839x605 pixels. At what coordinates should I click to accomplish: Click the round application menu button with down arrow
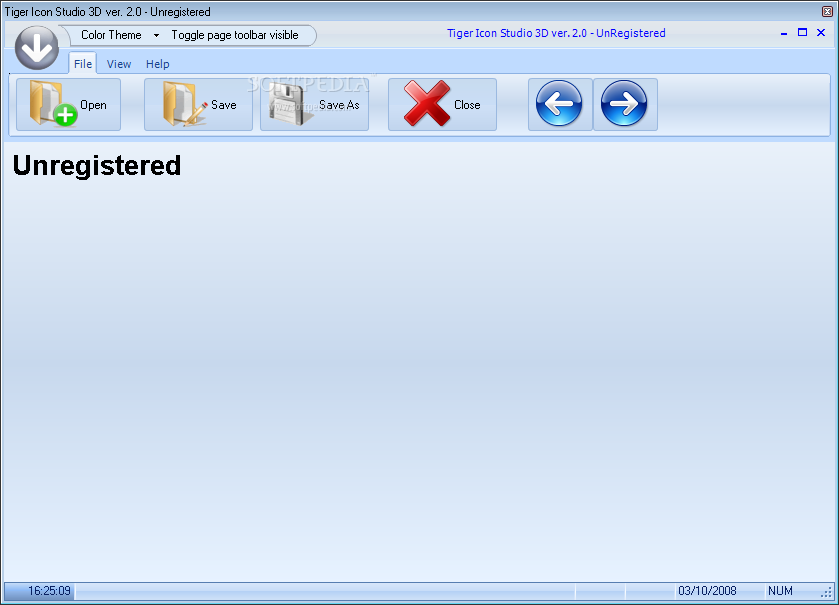point(37,48)
